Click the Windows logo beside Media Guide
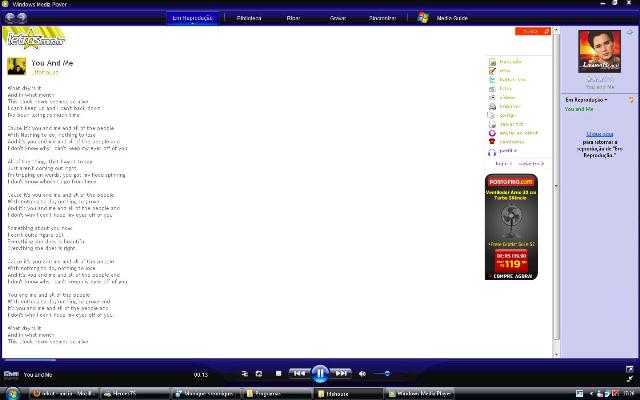The width and height of the screenshot is (640, 400). 423,18
